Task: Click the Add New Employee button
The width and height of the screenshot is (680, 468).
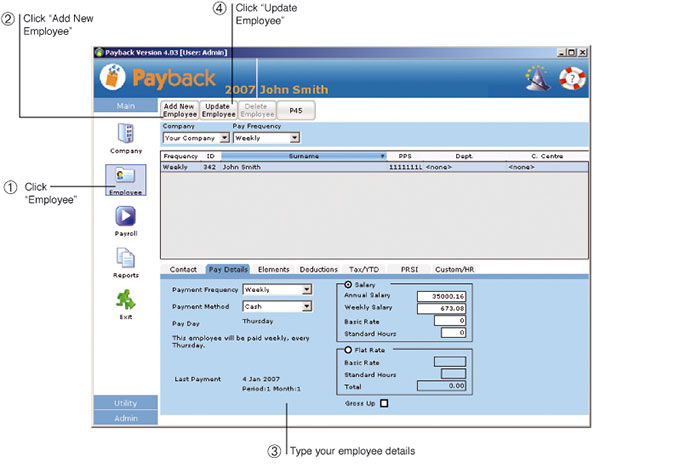Action: pyautogui.click(x=179, y=110)
